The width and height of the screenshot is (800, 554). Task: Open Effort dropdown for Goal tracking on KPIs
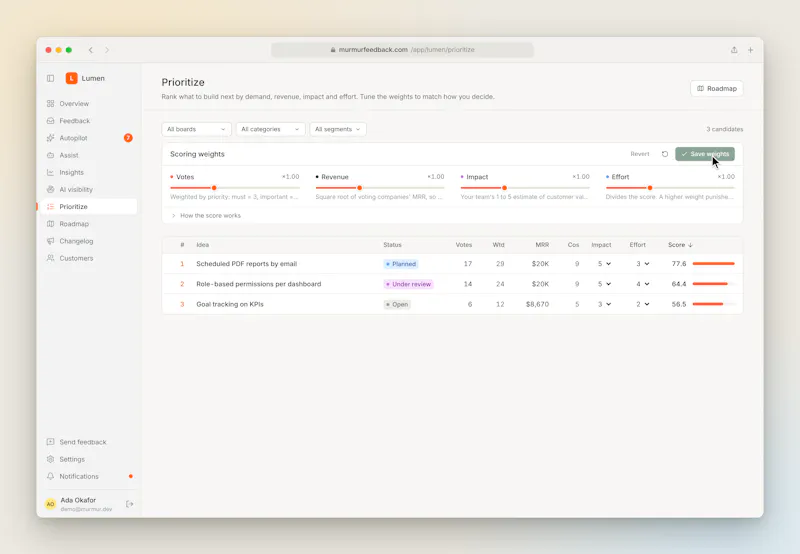(642, 304)
